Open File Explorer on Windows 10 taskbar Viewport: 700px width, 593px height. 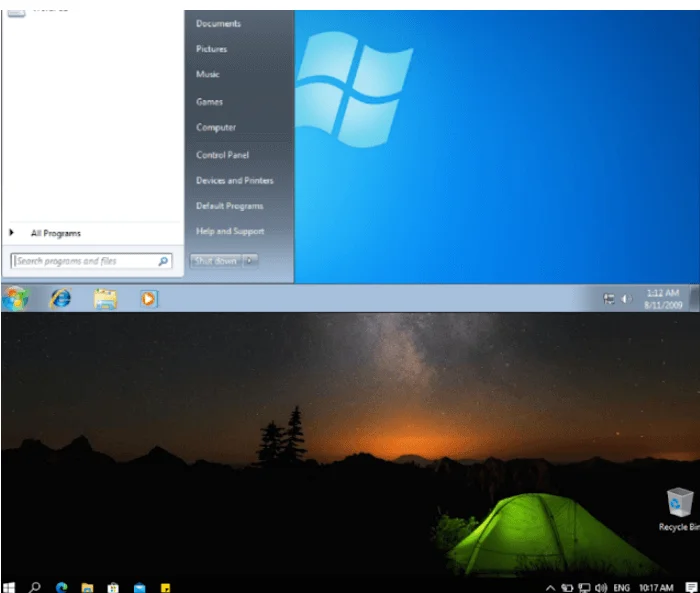(88, 588)
